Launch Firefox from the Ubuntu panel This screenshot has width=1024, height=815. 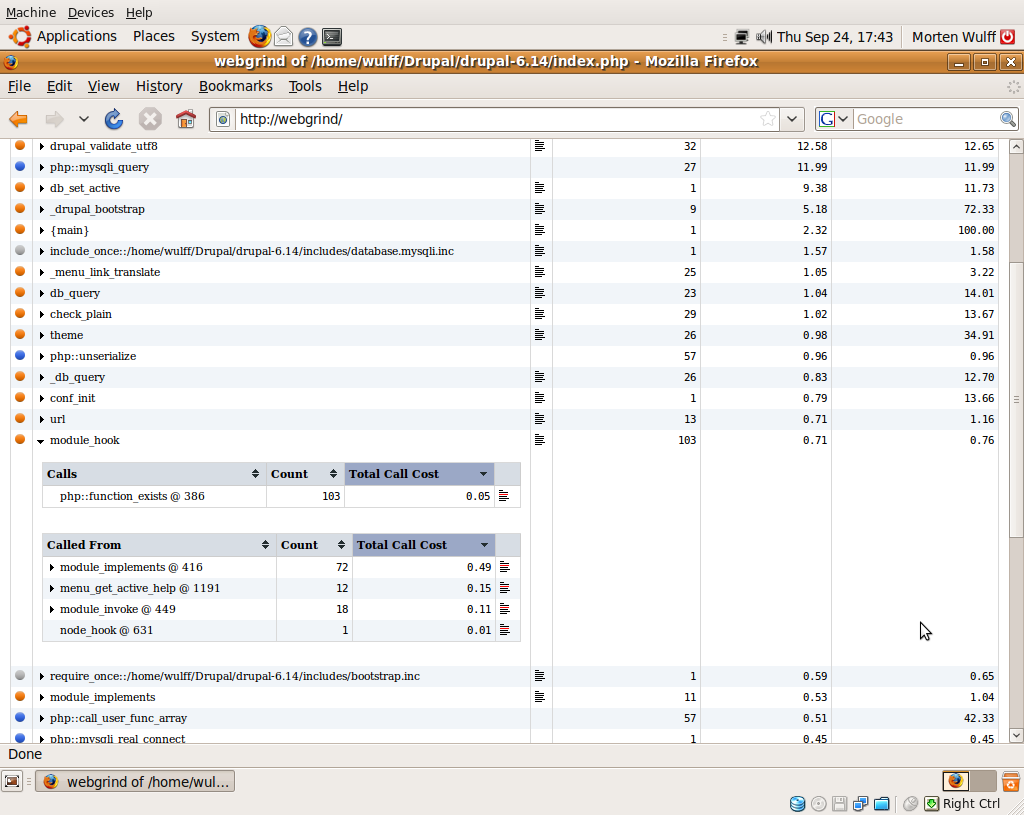click(259, 37)
